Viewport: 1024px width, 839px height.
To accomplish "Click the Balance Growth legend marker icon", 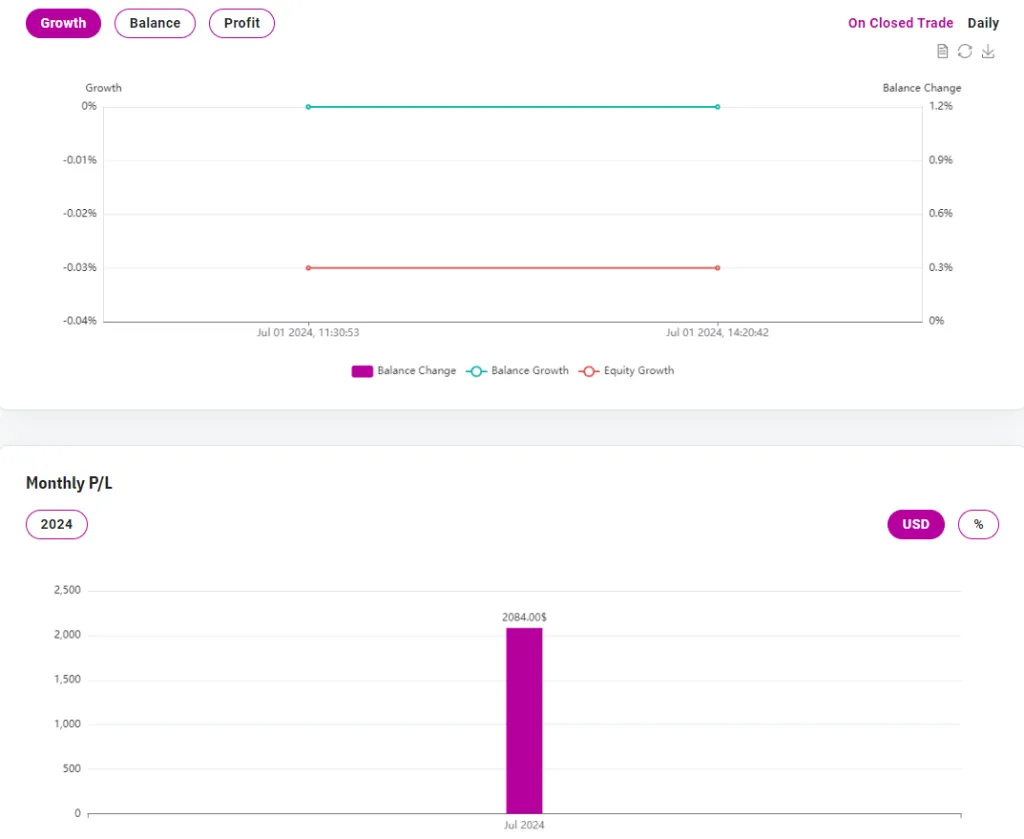I will tap(477, 371).
